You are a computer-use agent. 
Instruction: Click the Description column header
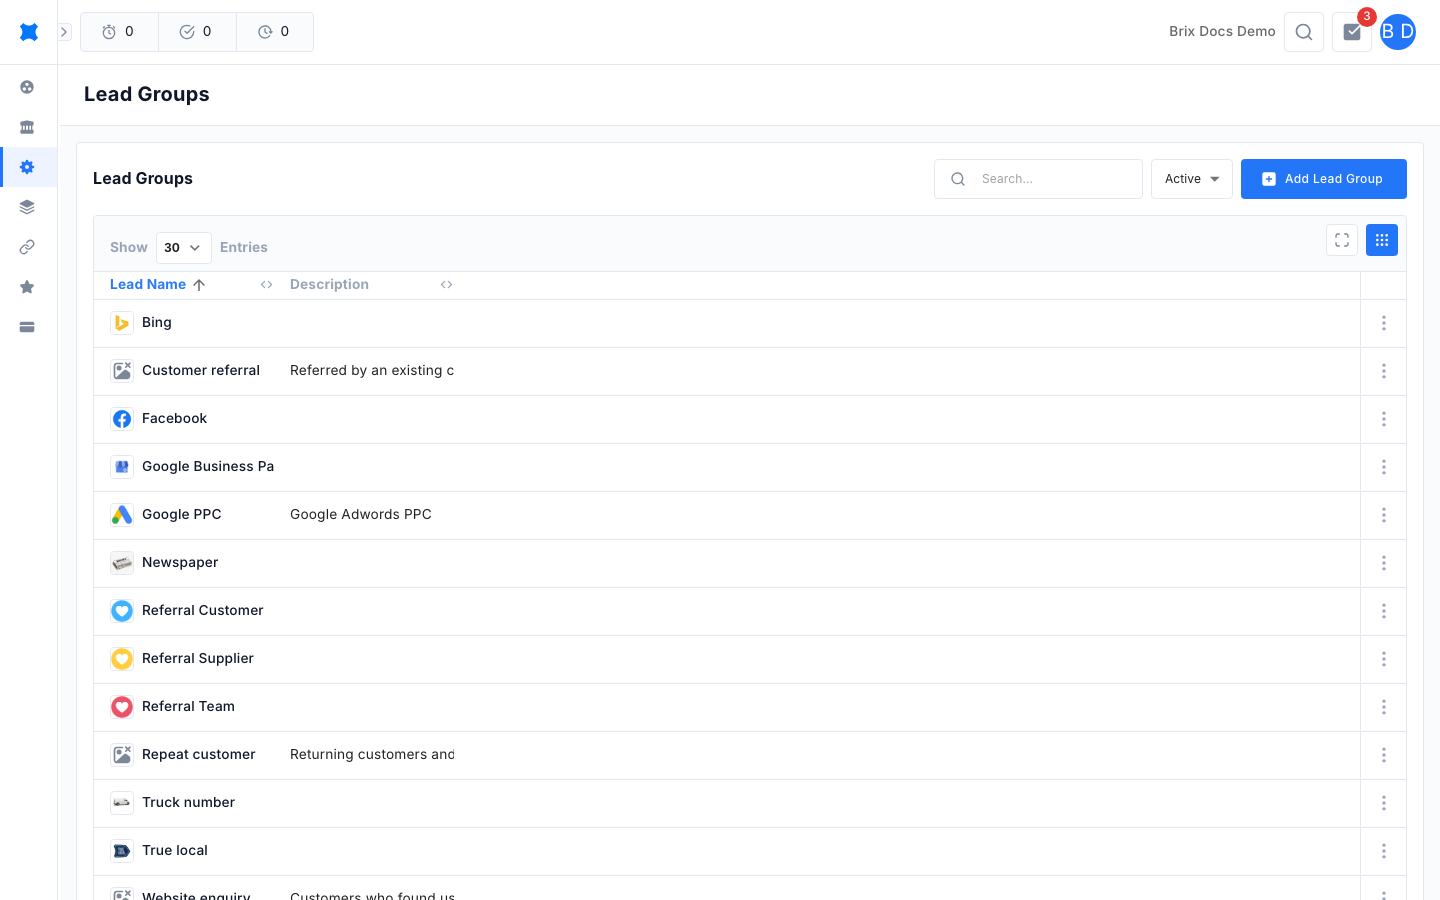329,285
